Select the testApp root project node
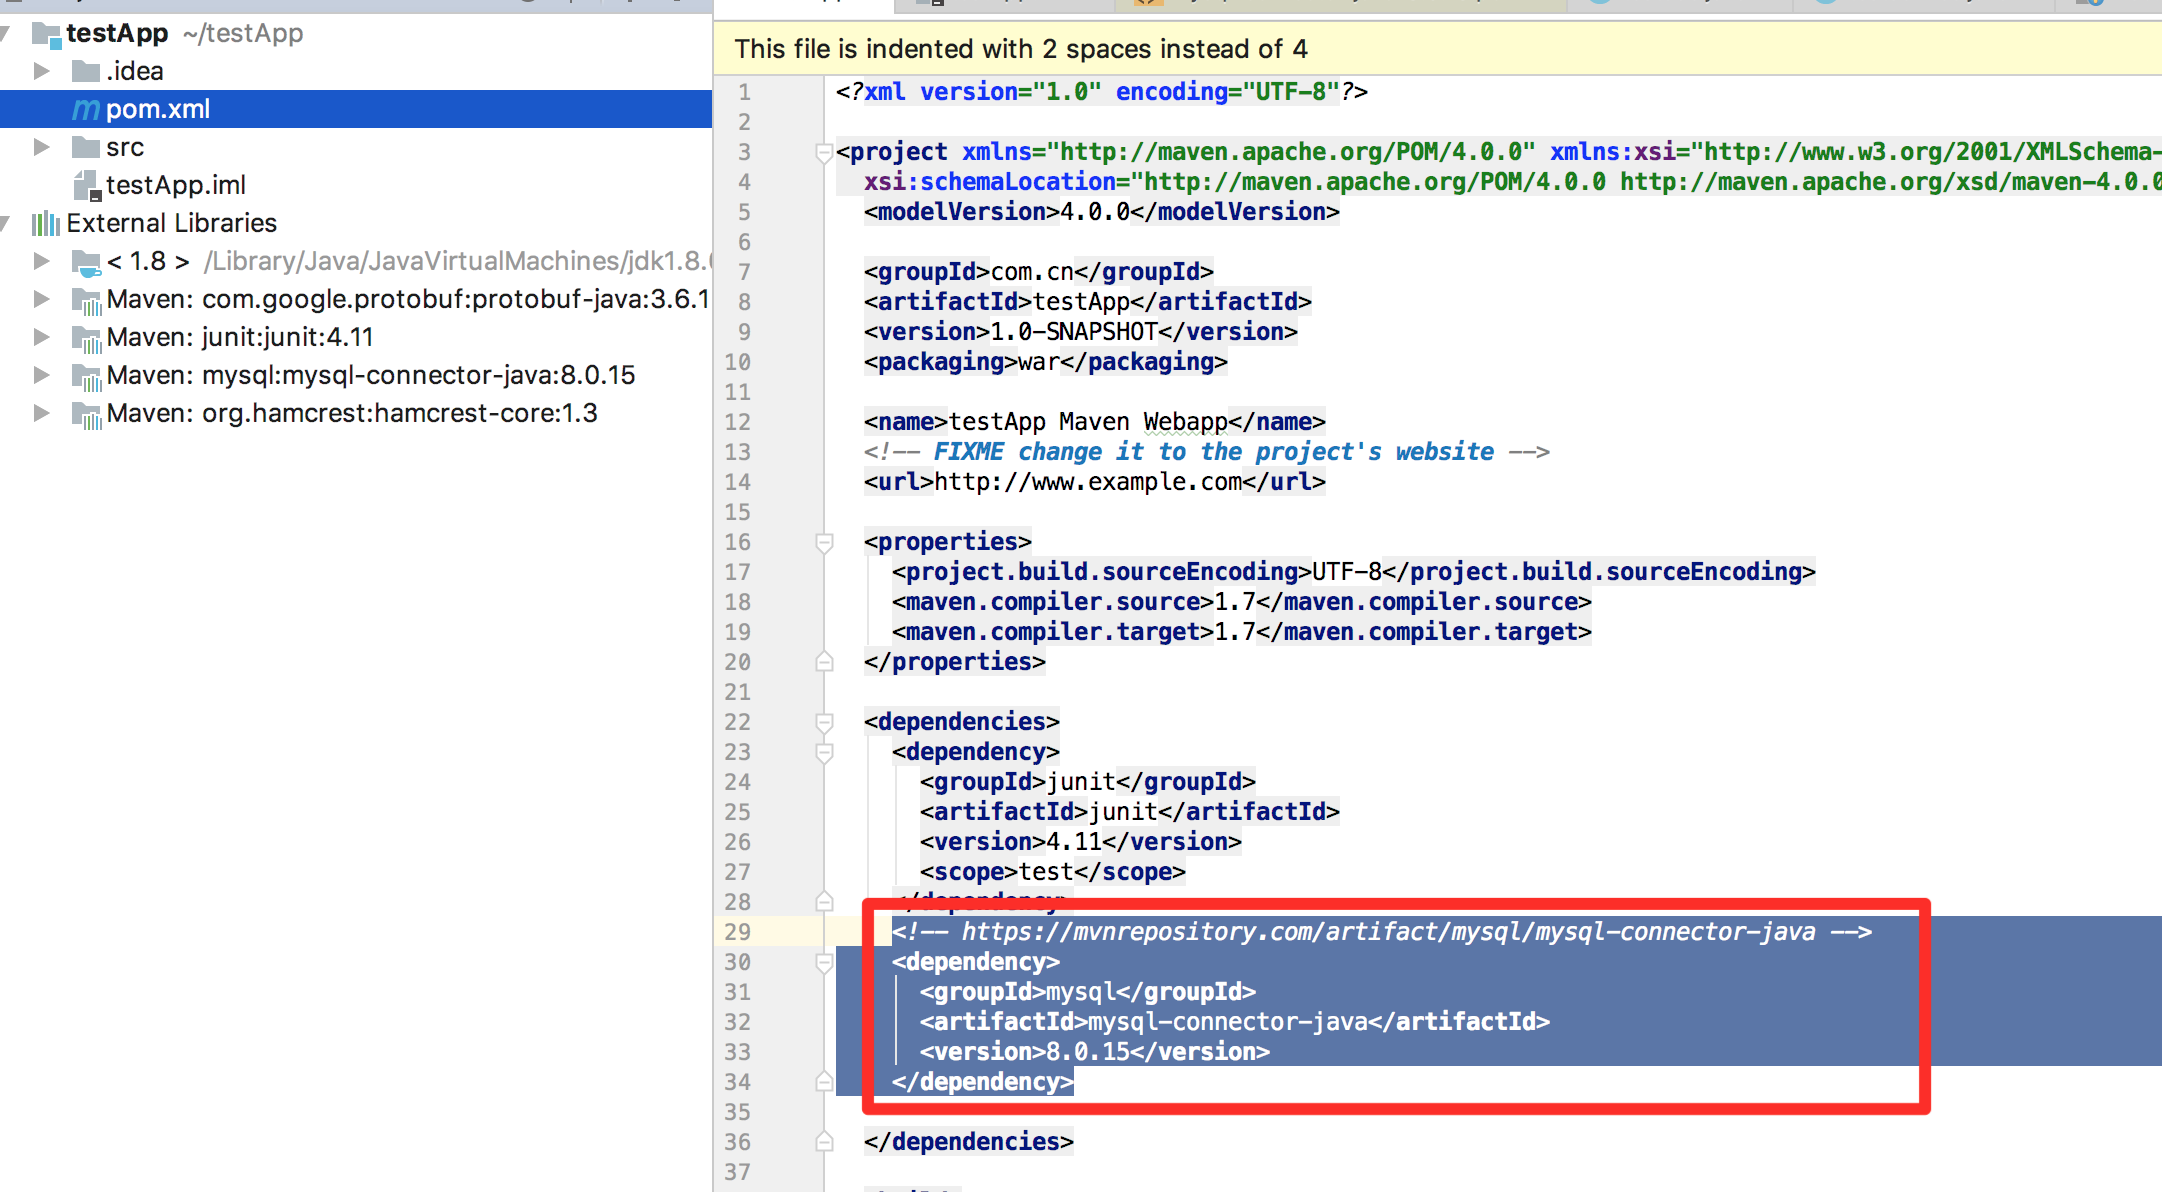The width and height of the screenshot is (2162, 1192). (356, 33)
